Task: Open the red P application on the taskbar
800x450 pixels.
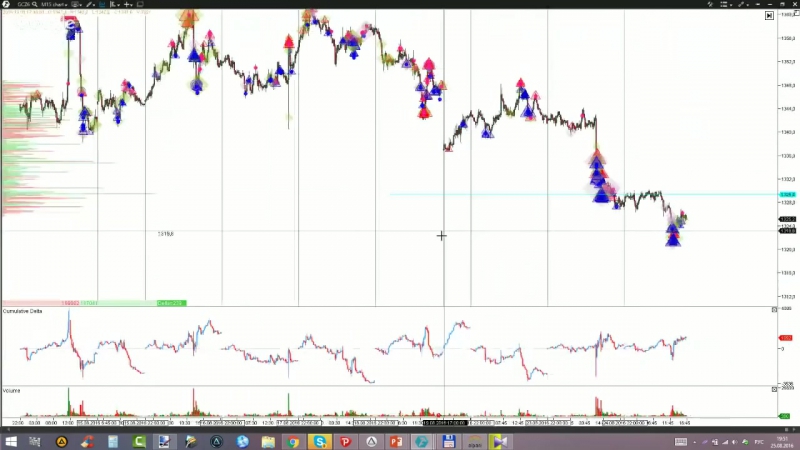Action: [345, 441]
